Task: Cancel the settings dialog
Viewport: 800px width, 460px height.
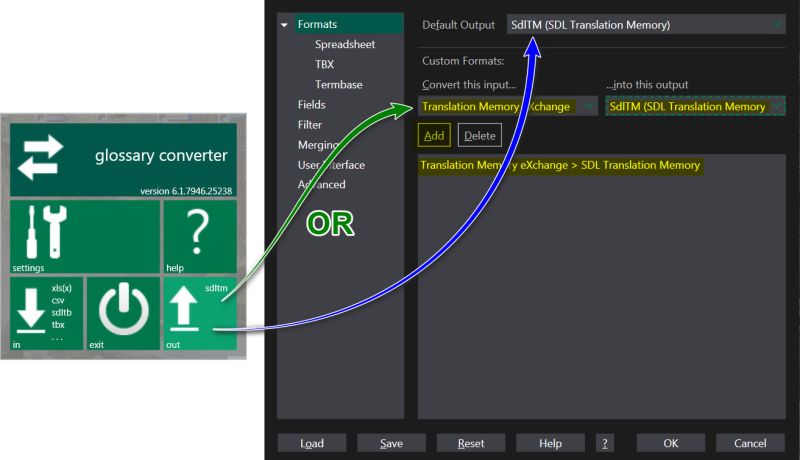Action: tap(750, 443)
